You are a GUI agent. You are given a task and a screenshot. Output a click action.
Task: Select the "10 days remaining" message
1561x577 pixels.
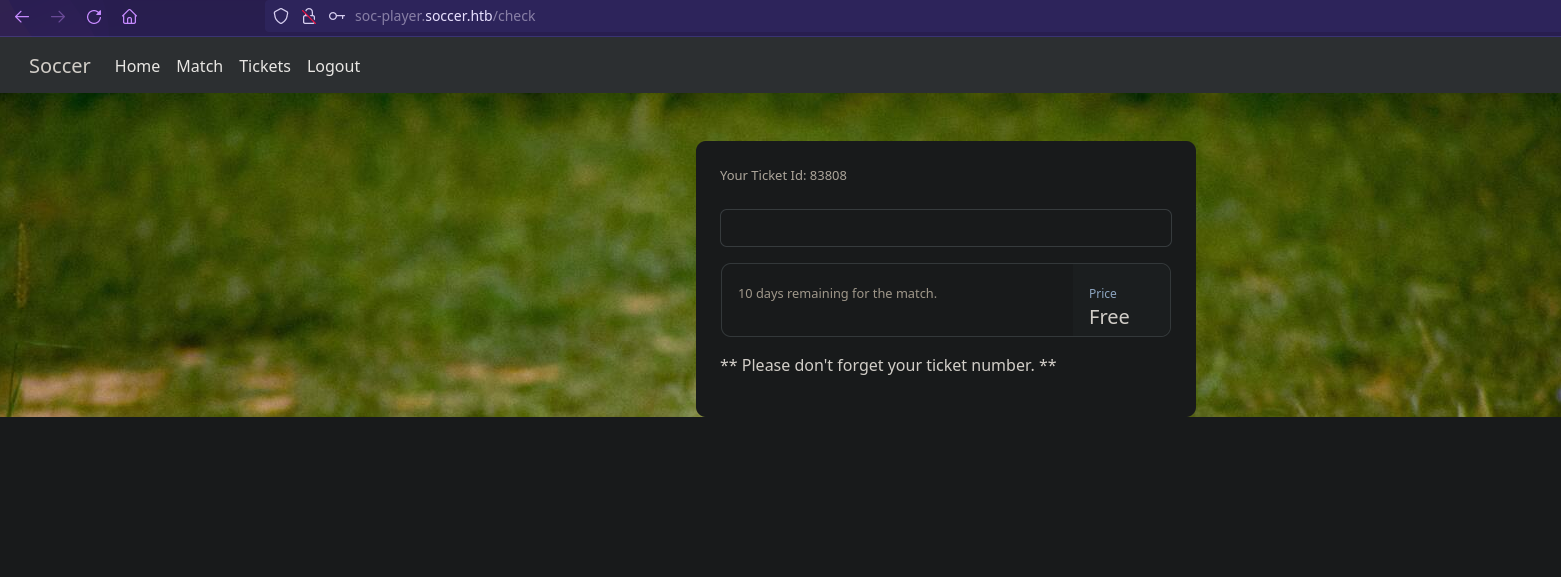pos(837,294)
